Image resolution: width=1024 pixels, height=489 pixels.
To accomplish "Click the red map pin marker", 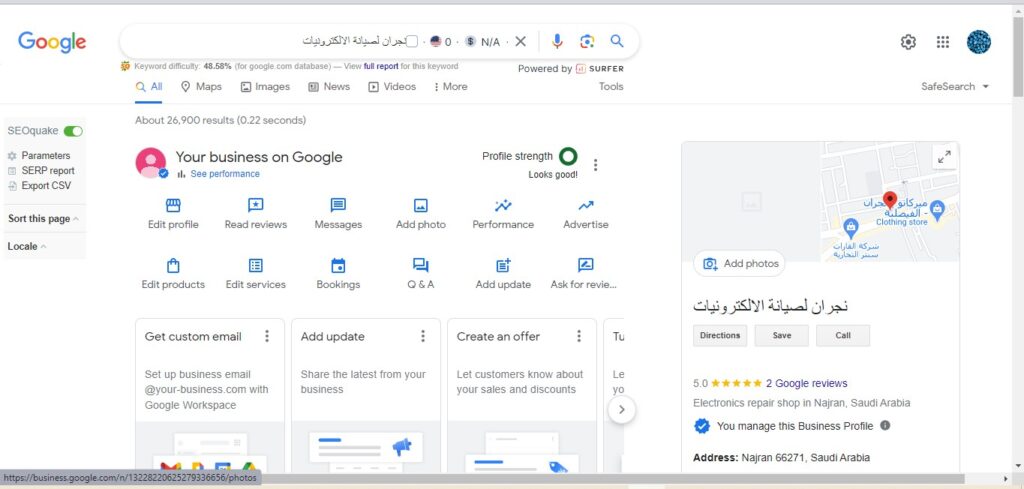I will click(x=889, y=200).
